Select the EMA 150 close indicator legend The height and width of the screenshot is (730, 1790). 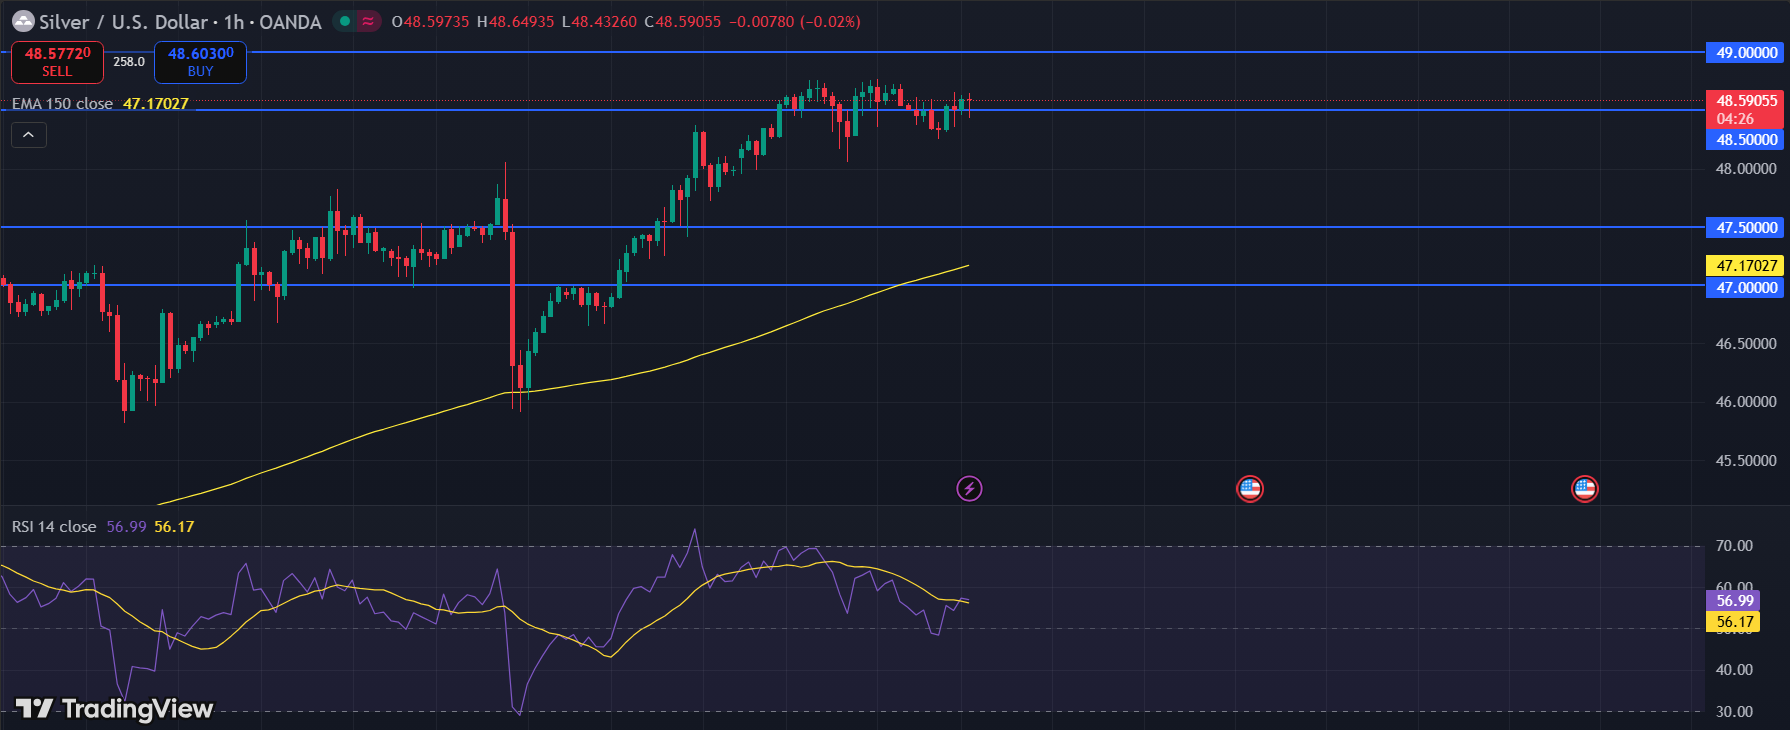pos(62,104)
